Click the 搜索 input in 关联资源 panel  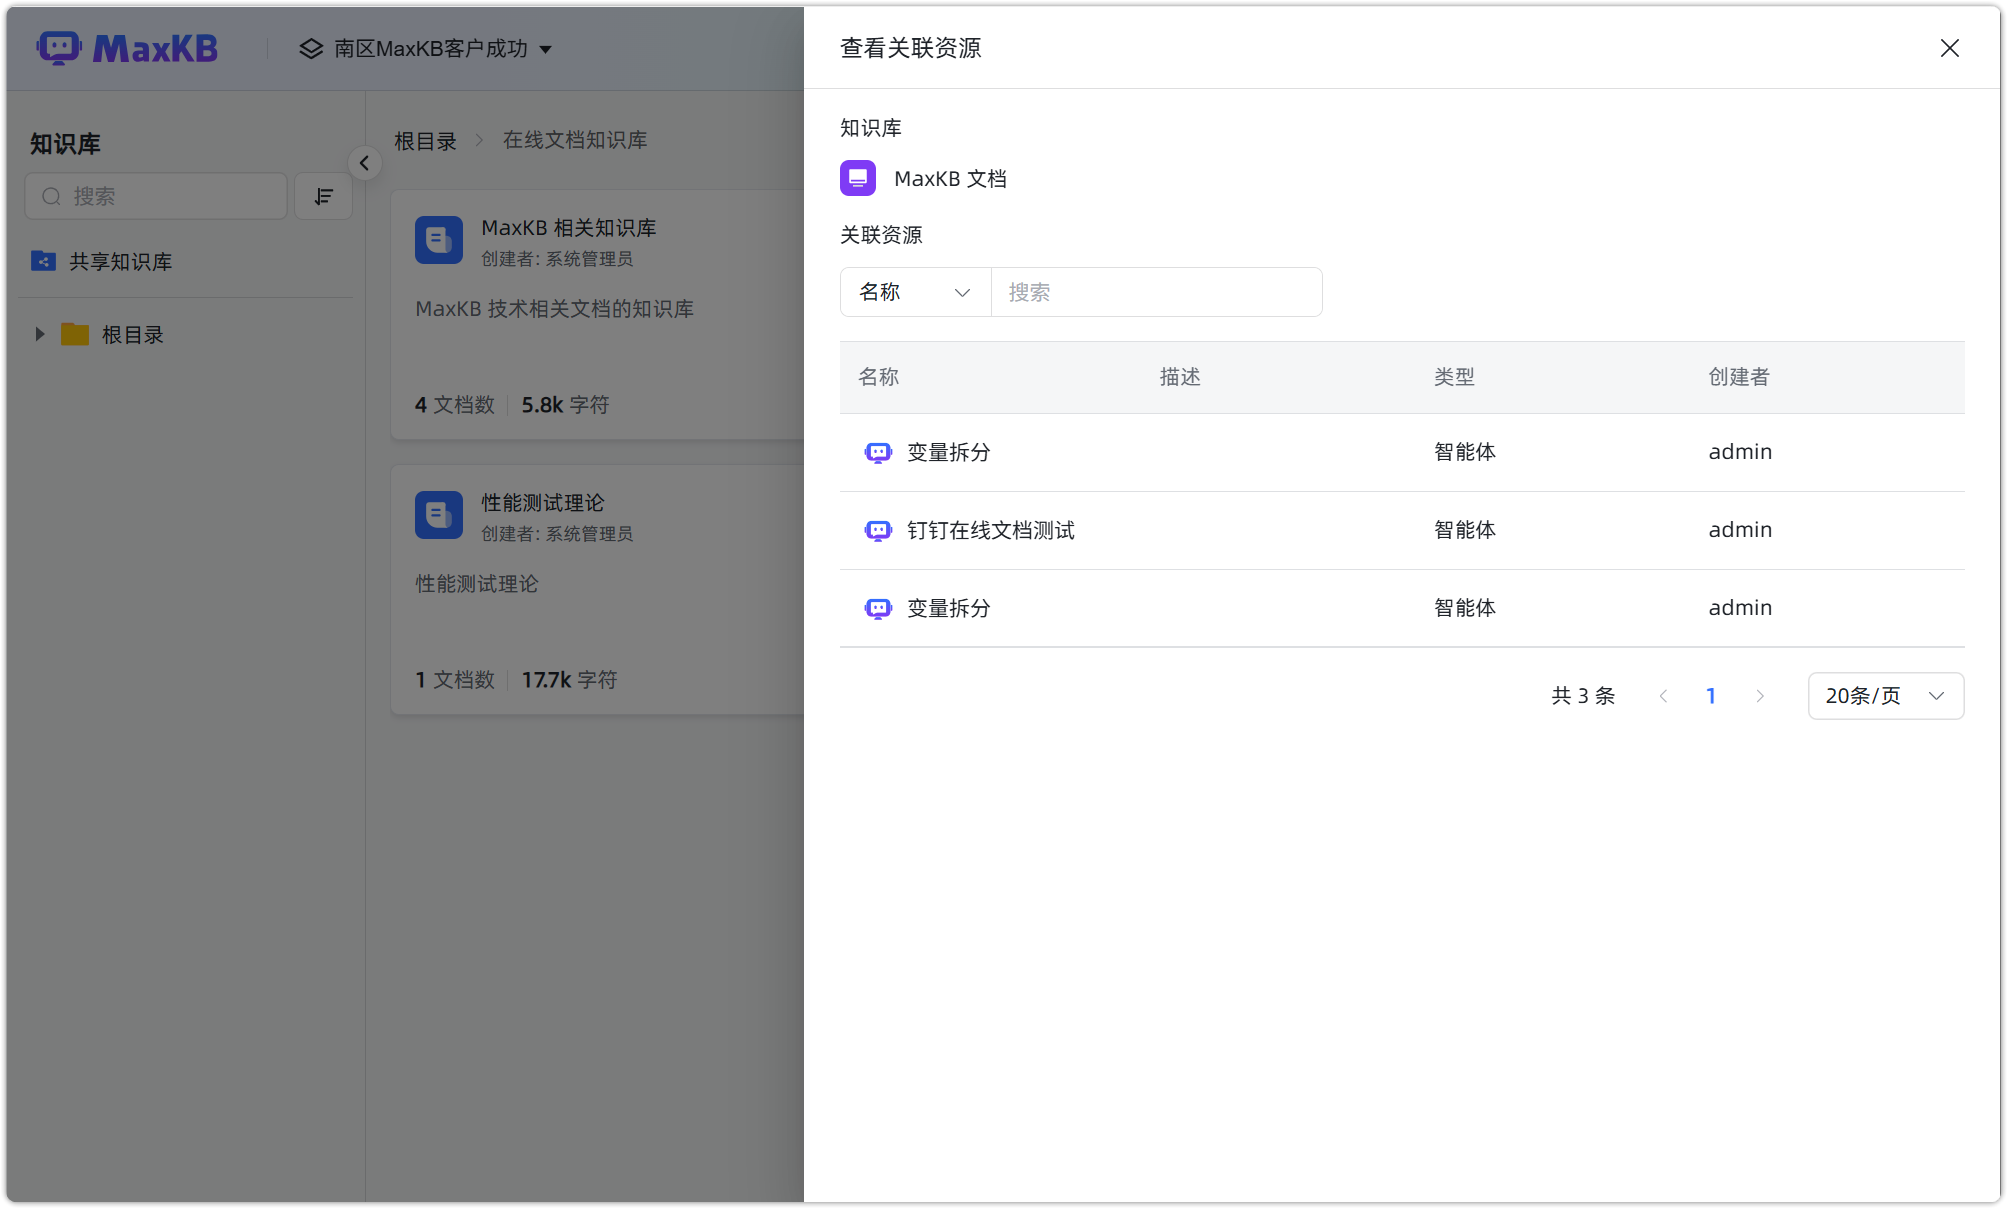1155,292
